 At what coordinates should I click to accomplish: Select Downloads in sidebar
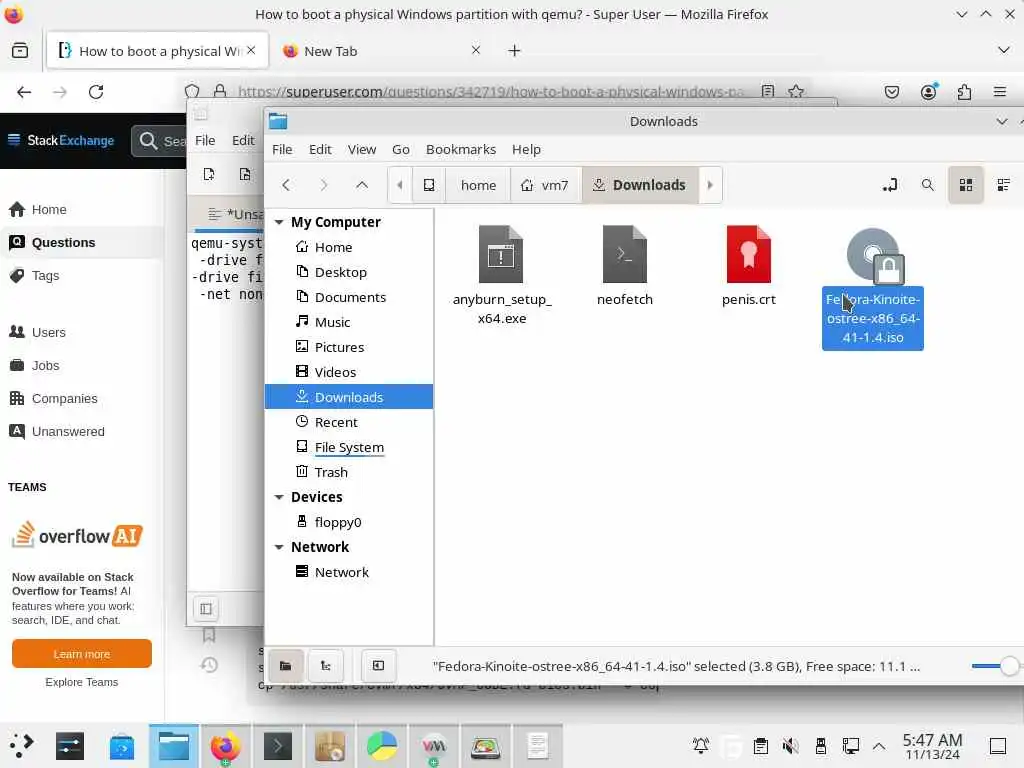tap(349, 397)
